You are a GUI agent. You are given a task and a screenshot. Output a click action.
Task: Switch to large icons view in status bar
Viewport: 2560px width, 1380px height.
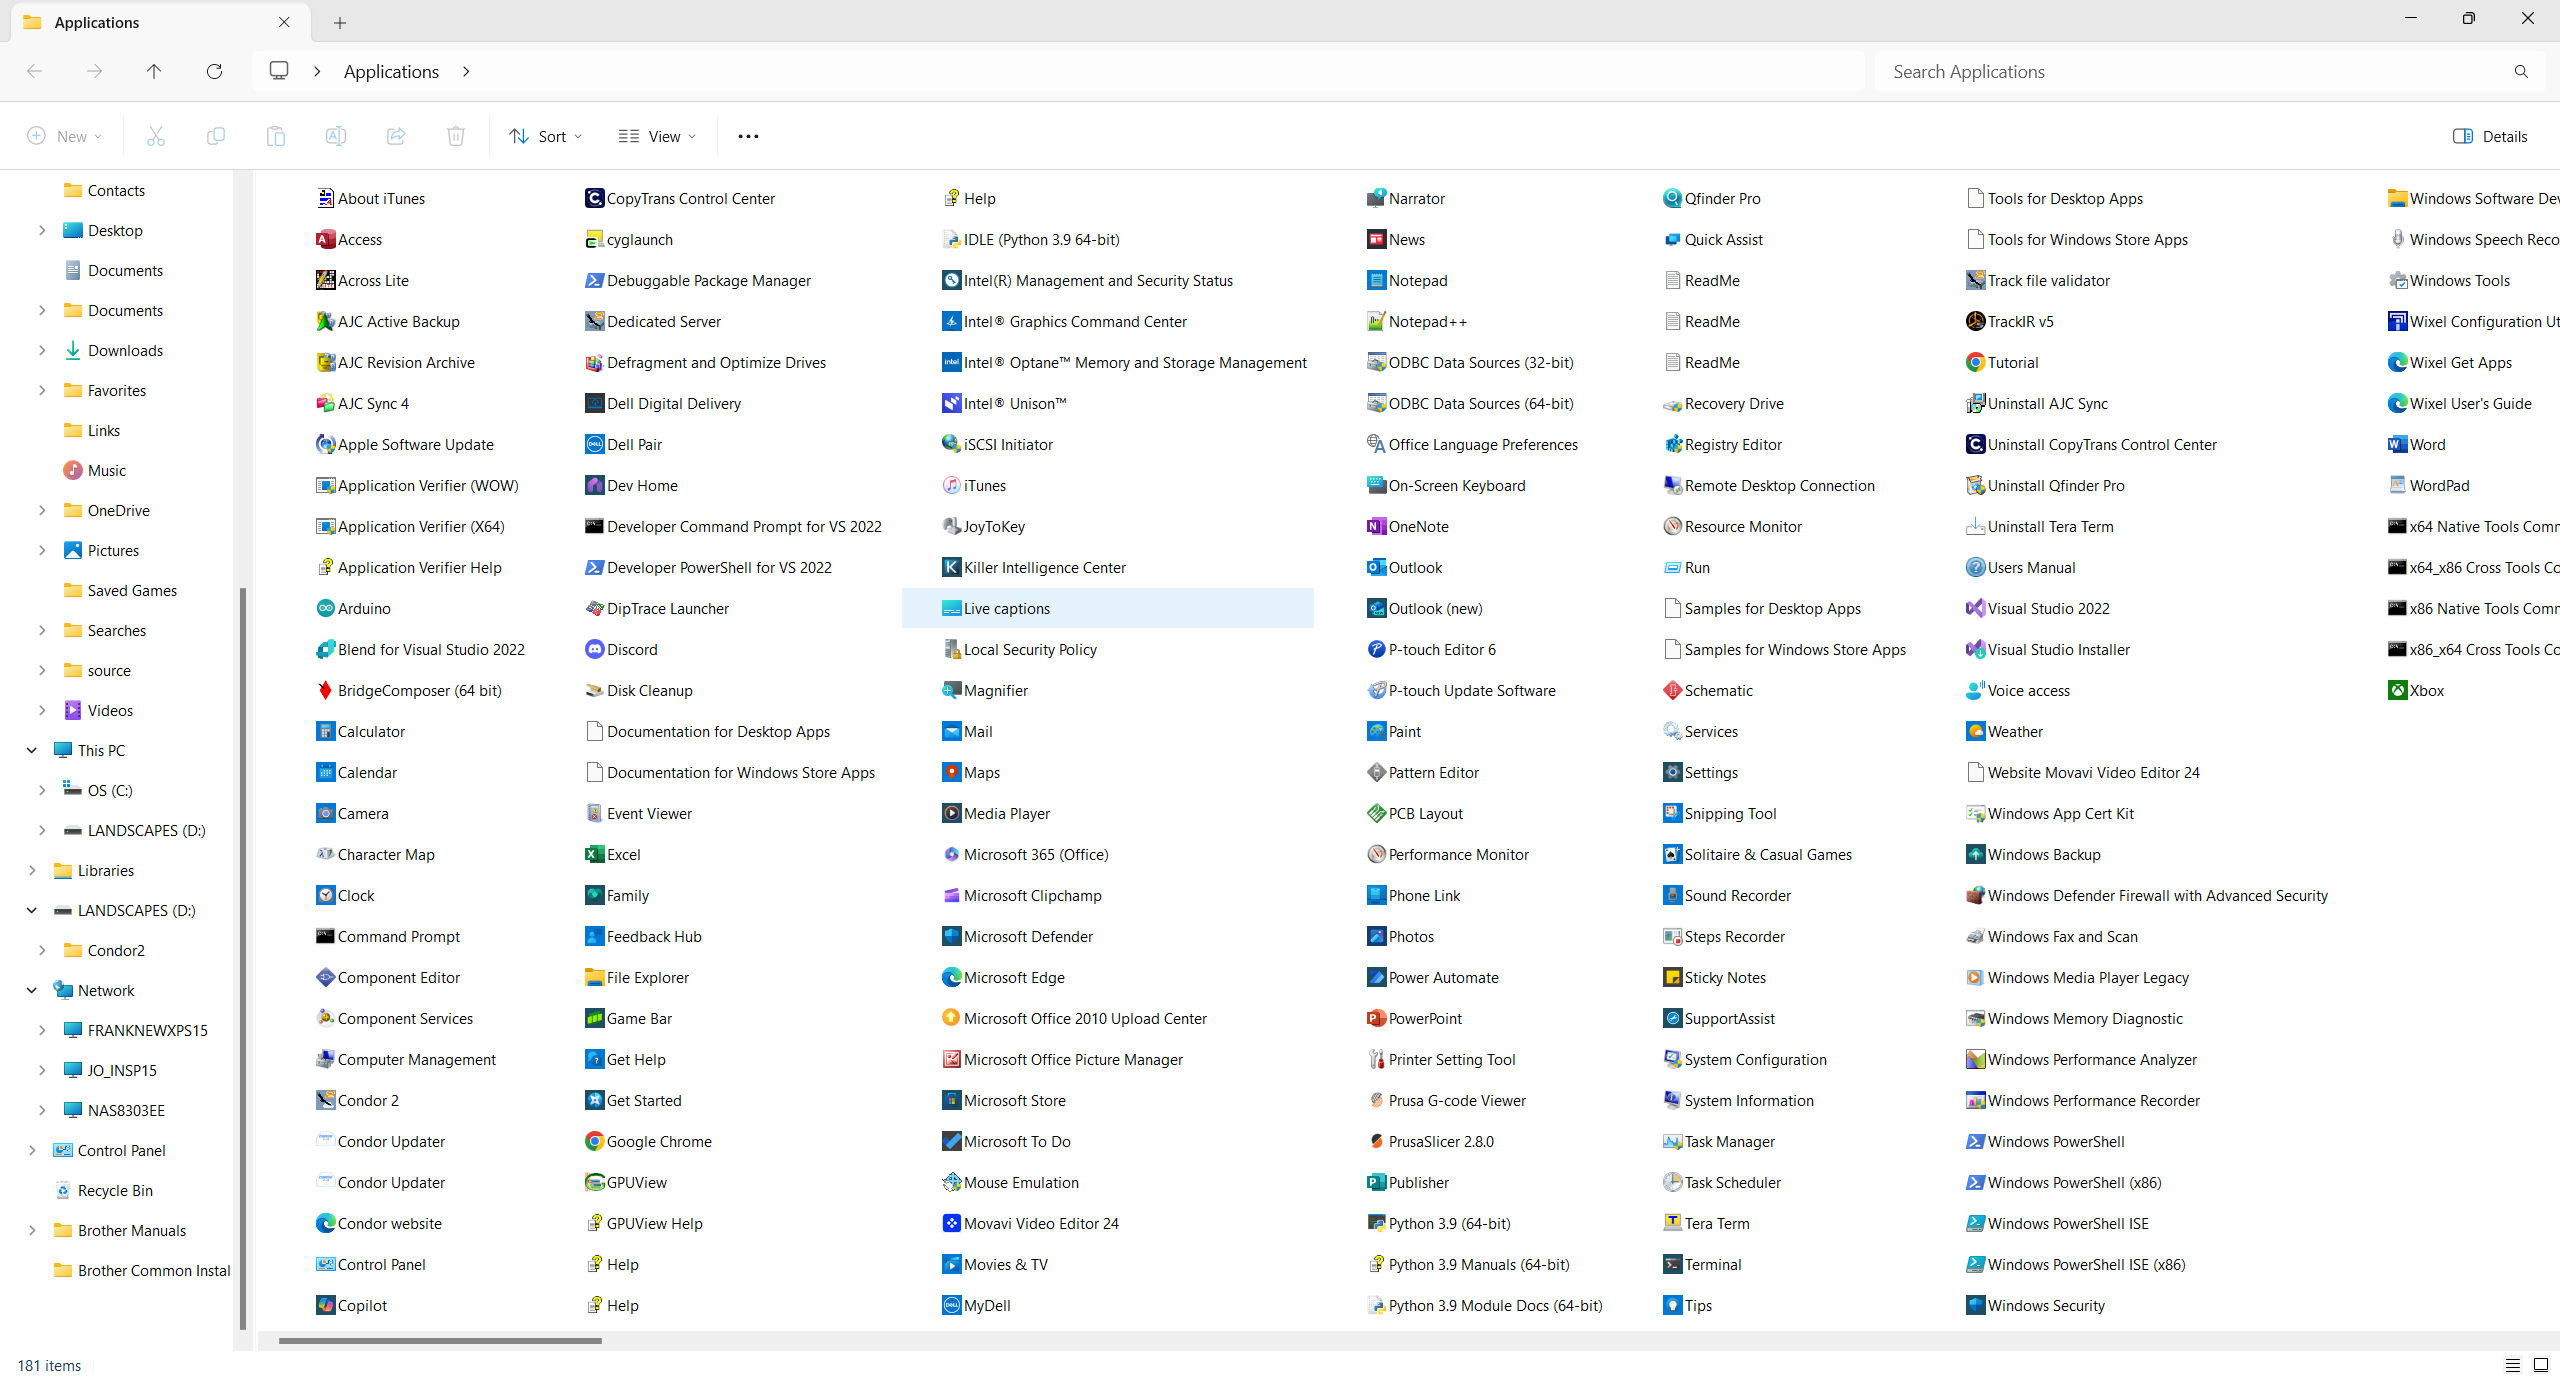tap(2541, 1365)
